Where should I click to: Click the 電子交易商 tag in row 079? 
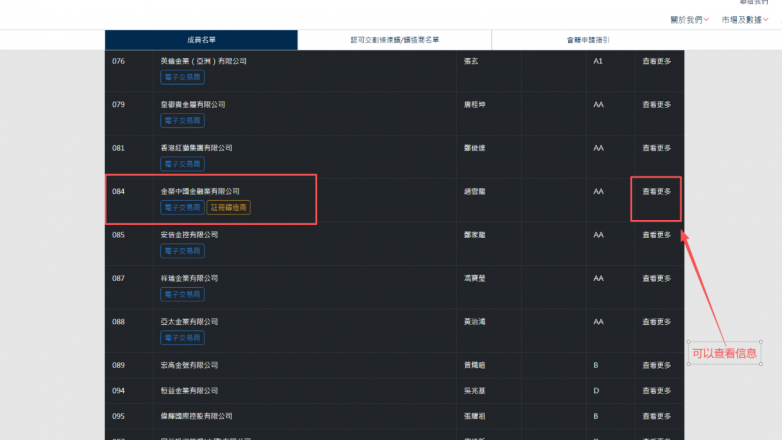tap(182, 121)
